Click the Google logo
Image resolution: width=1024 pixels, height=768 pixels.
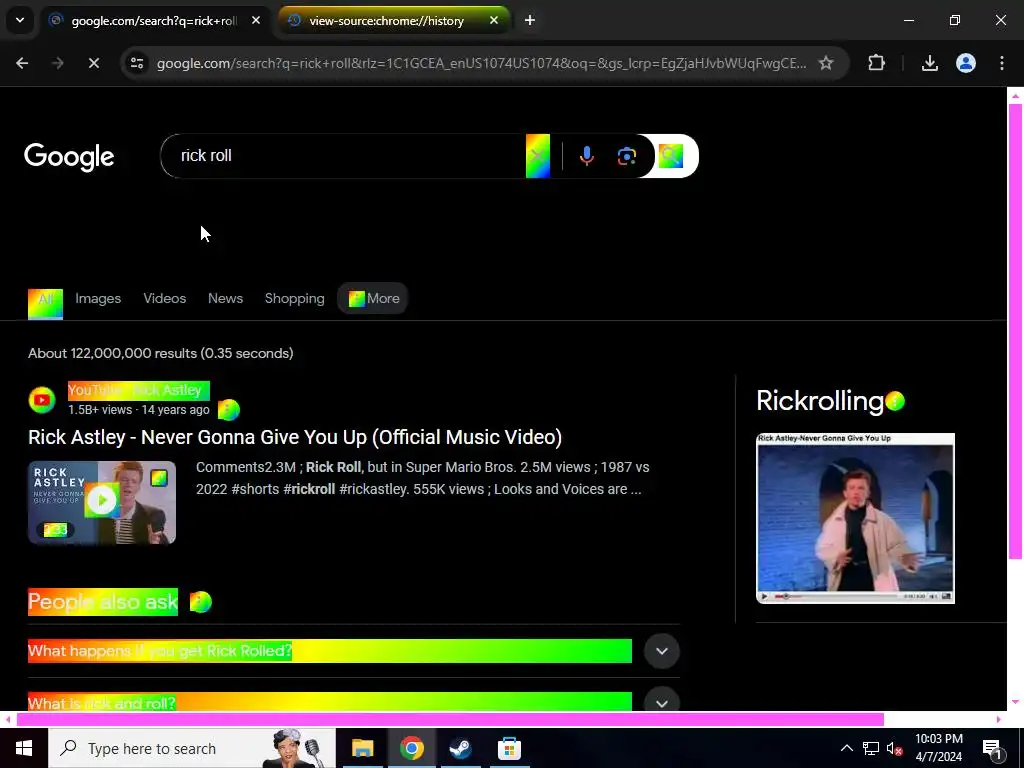[69, 157]
